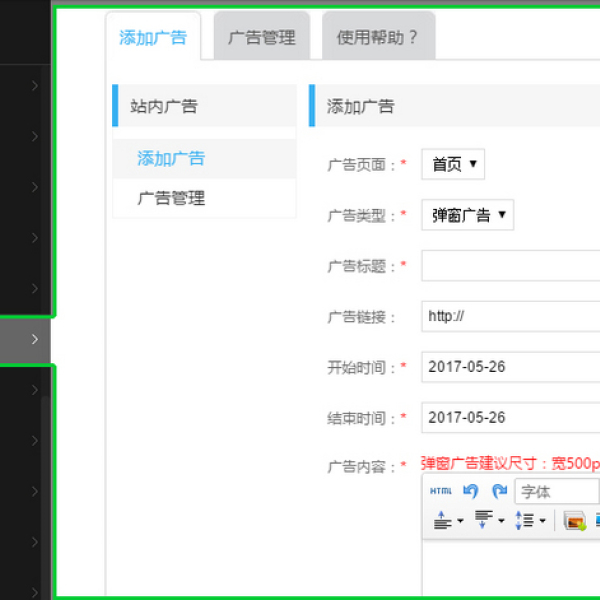Expand the highlighted dark sidebar menu chevron
Image resolution: width=600 pixels, height=600 pixels.
pyautogui.click(x=34, y=340)
